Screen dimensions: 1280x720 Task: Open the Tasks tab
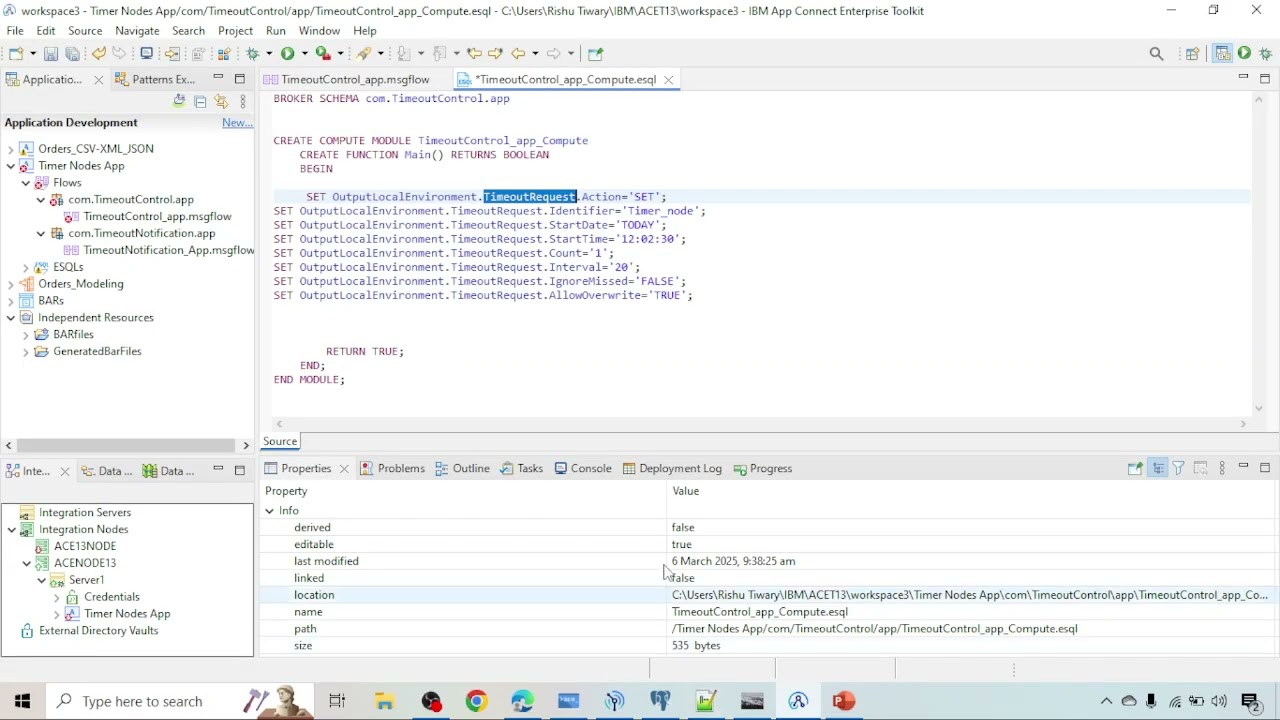pos(521,468)
